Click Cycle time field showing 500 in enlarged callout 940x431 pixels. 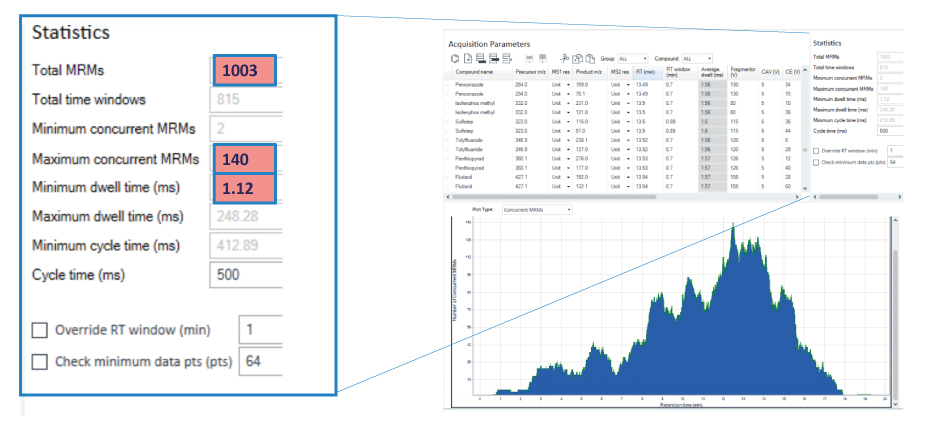[x=246, y=275]
